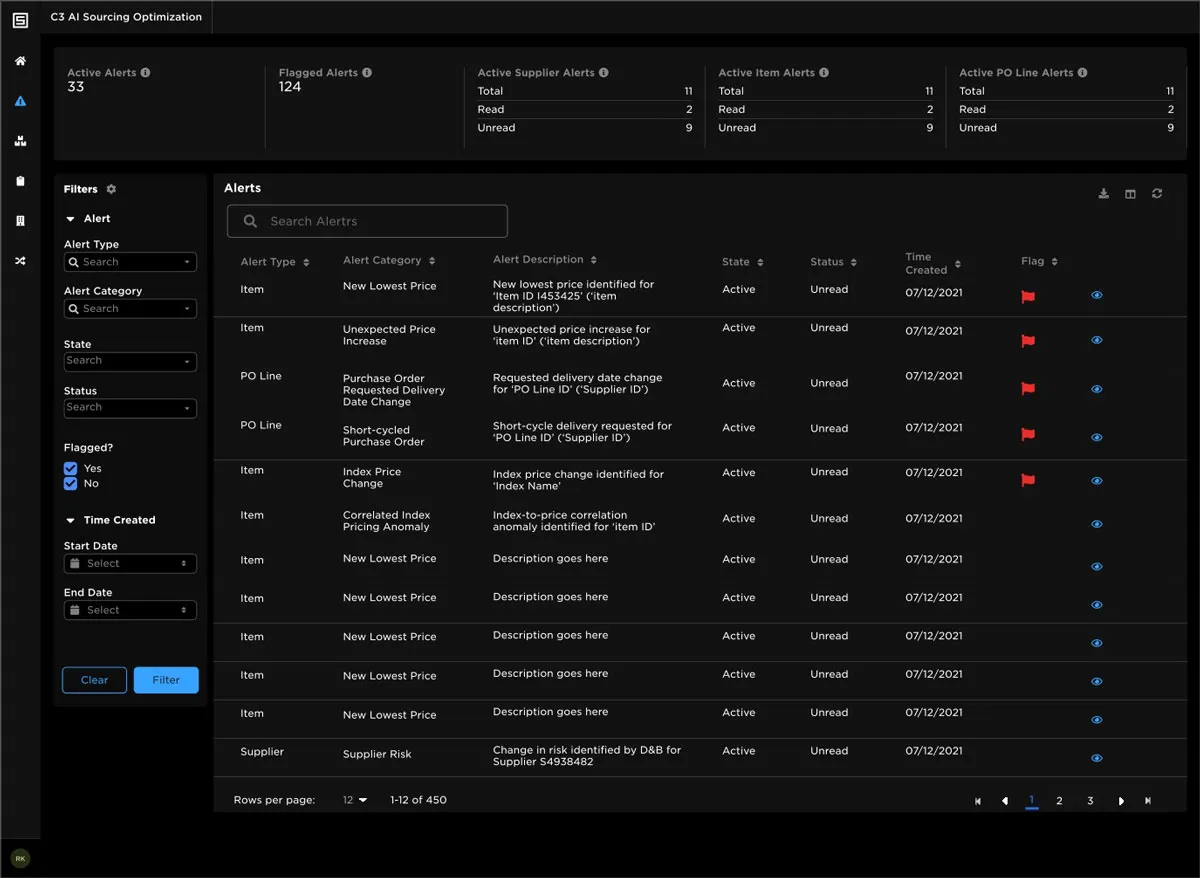The width and height of the screenshot is (1200, 878).
Task: Jump to the last page of alerts
Action: [1148, 801]
